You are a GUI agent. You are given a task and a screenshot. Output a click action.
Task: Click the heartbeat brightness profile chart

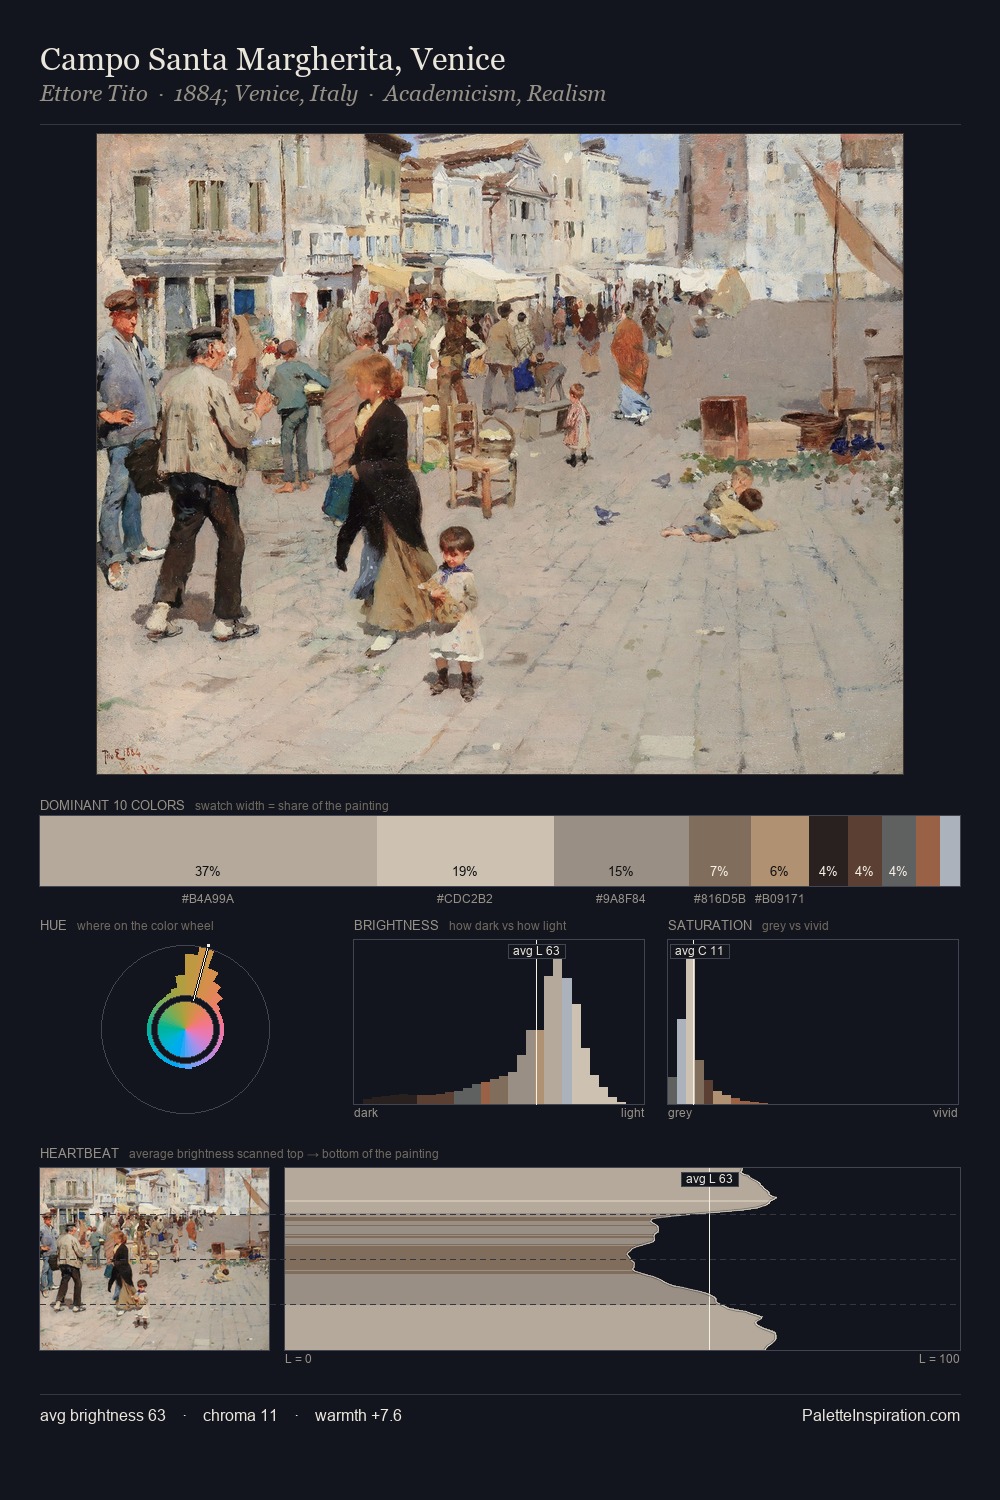[x=622, y=1259]
